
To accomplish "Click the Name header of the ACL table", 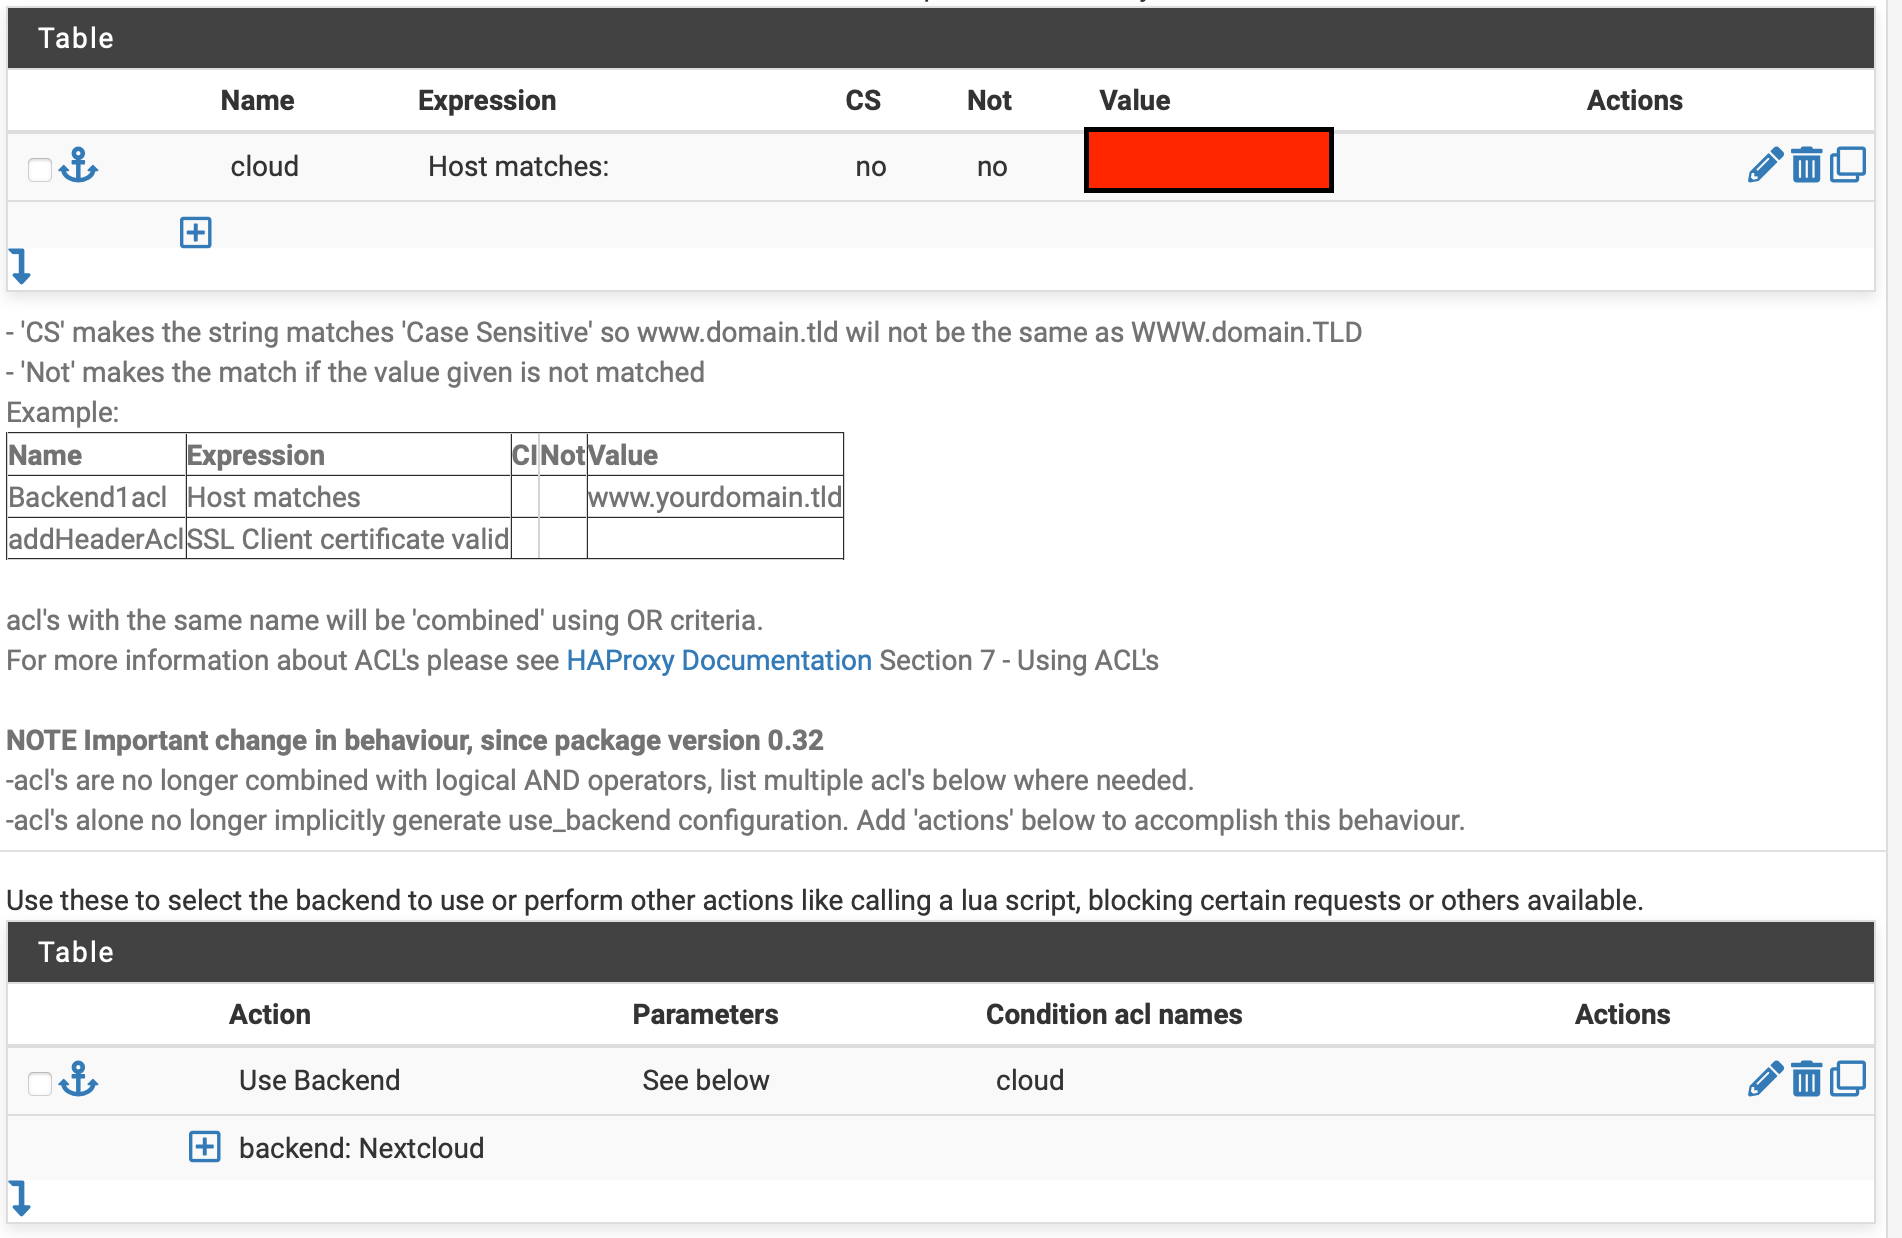I will (x=257, y=100).
